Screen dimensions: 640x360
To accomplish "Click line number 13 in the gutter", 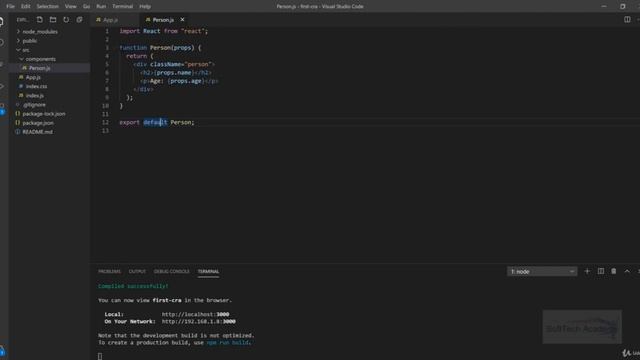I will click(106, 131).
